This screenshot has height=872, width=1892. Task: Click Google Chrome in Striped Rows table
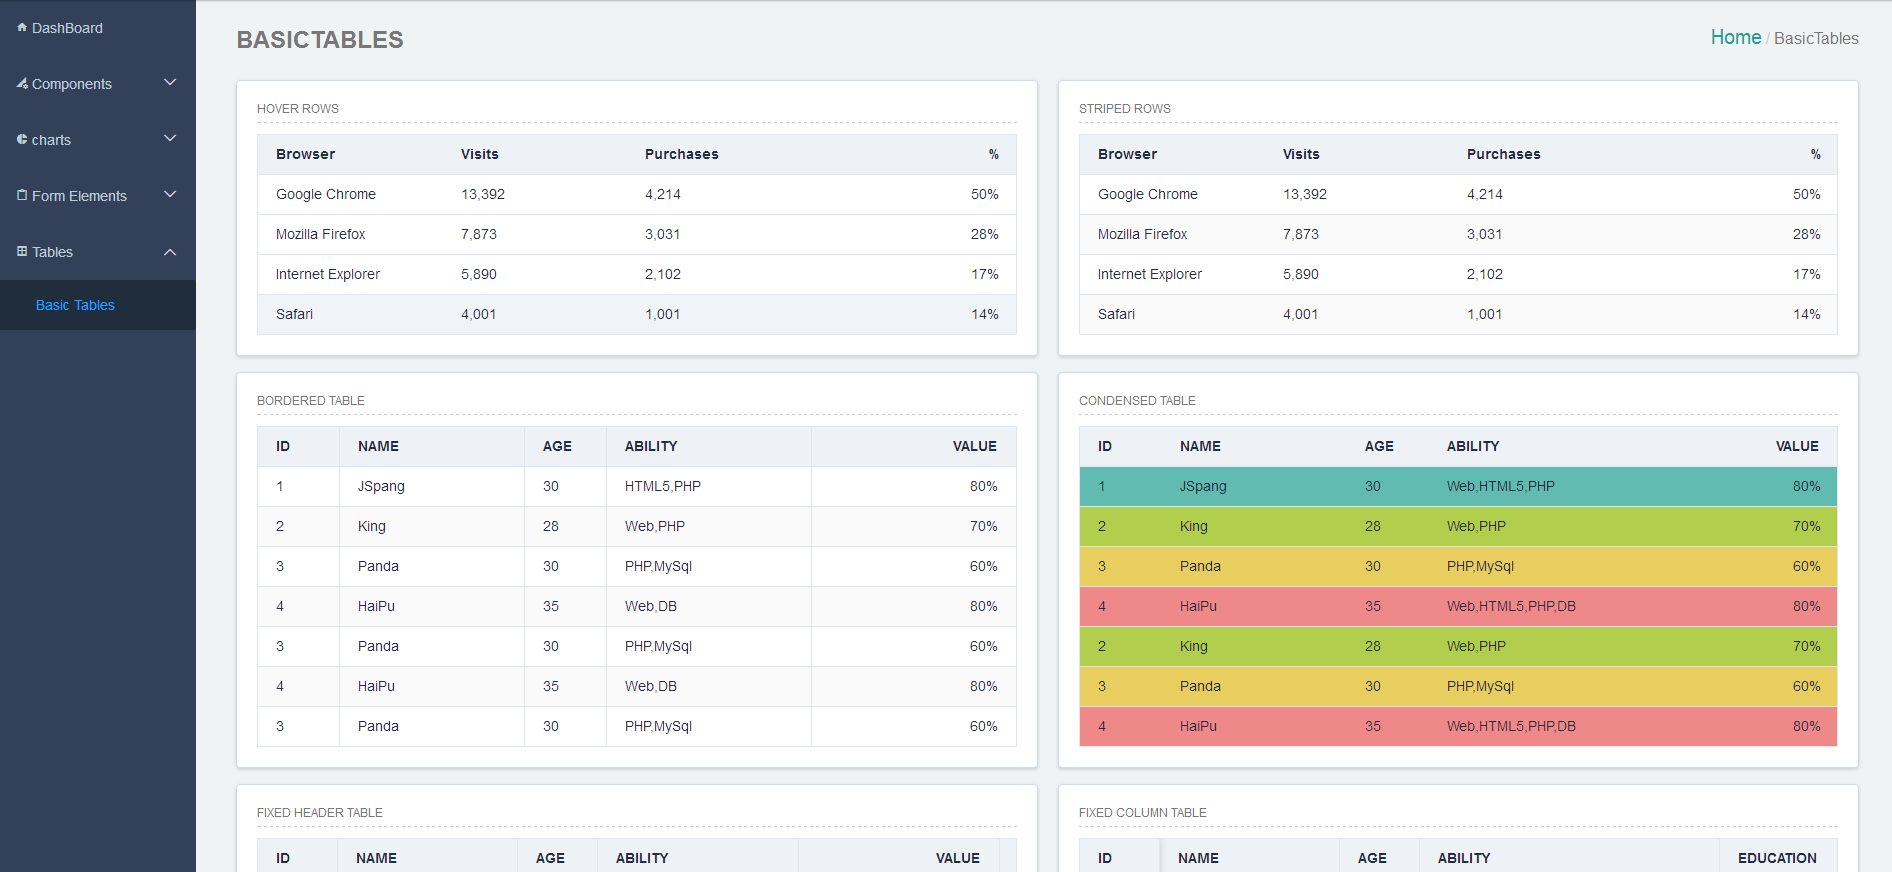[1147, 194]
